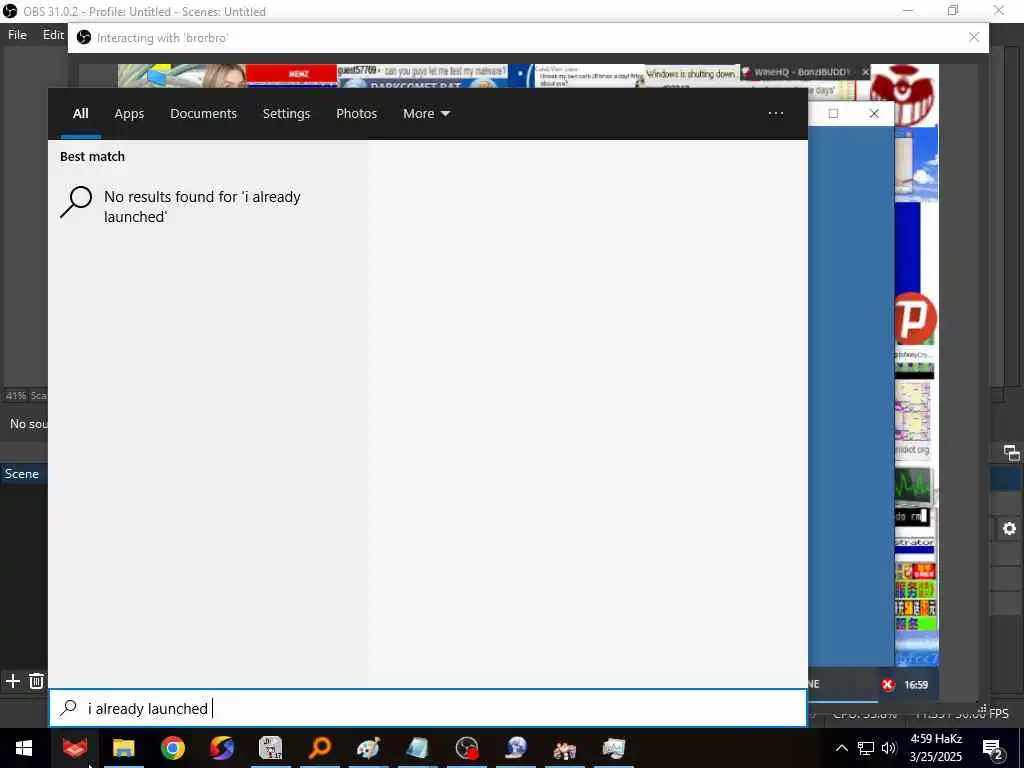Select 'can you guys let me test my malware' tab
The image size is (1024, 768).
coord(422,71)
